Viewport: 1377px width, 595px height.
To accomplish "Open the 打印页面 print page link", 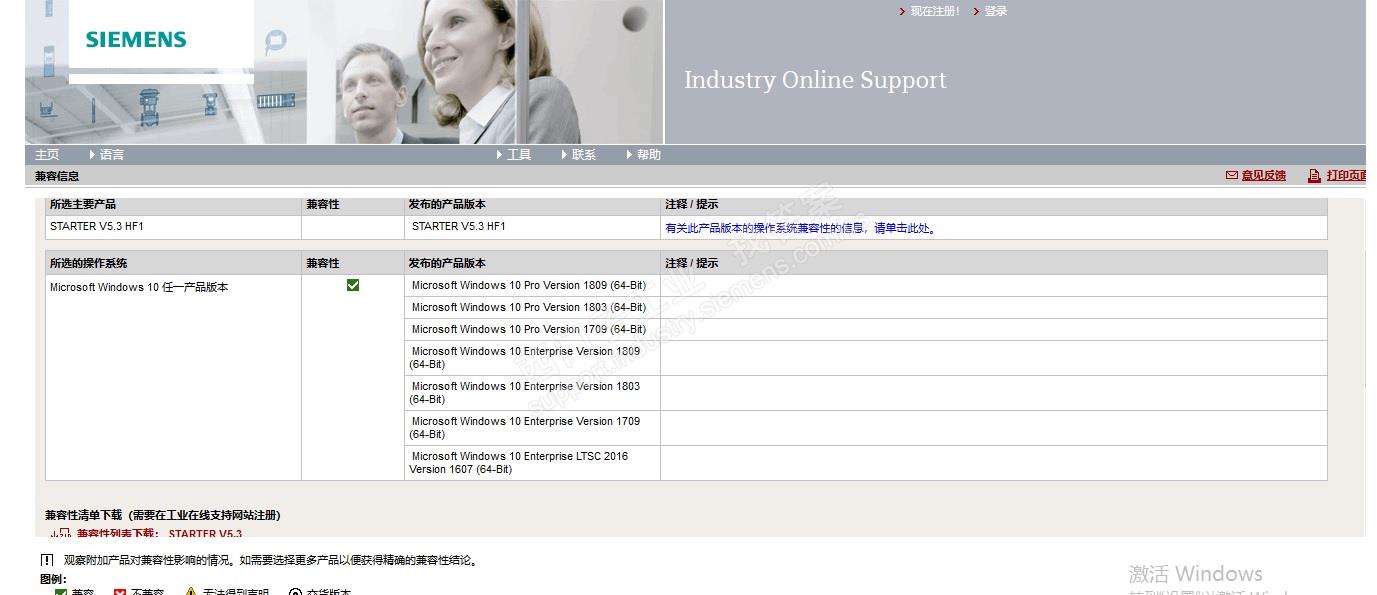I will 1347,176.
